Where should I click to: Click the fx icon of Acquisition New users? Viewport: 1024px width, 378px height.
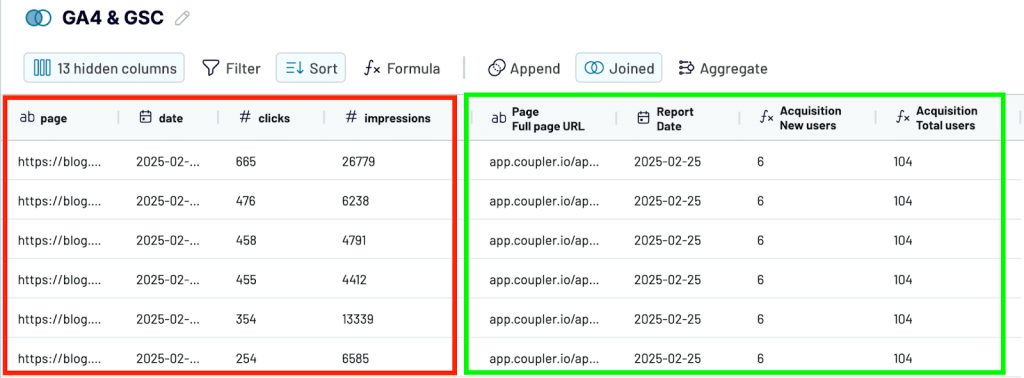tap(767, 118)
